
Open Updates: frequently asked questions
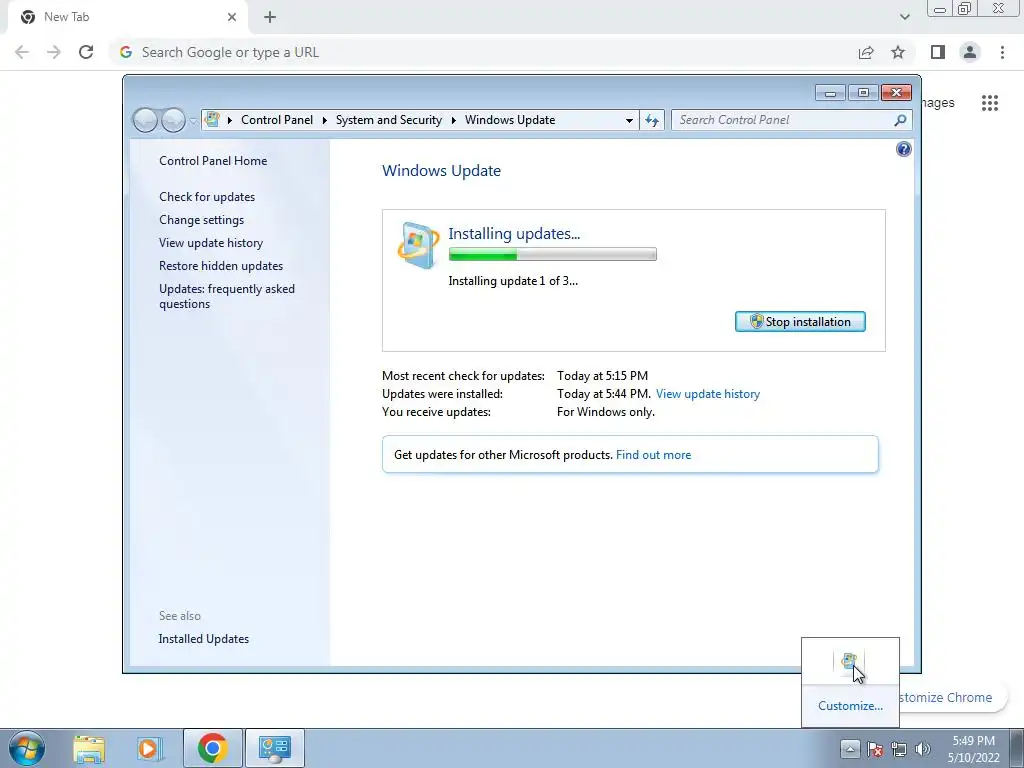coord(227,296)
